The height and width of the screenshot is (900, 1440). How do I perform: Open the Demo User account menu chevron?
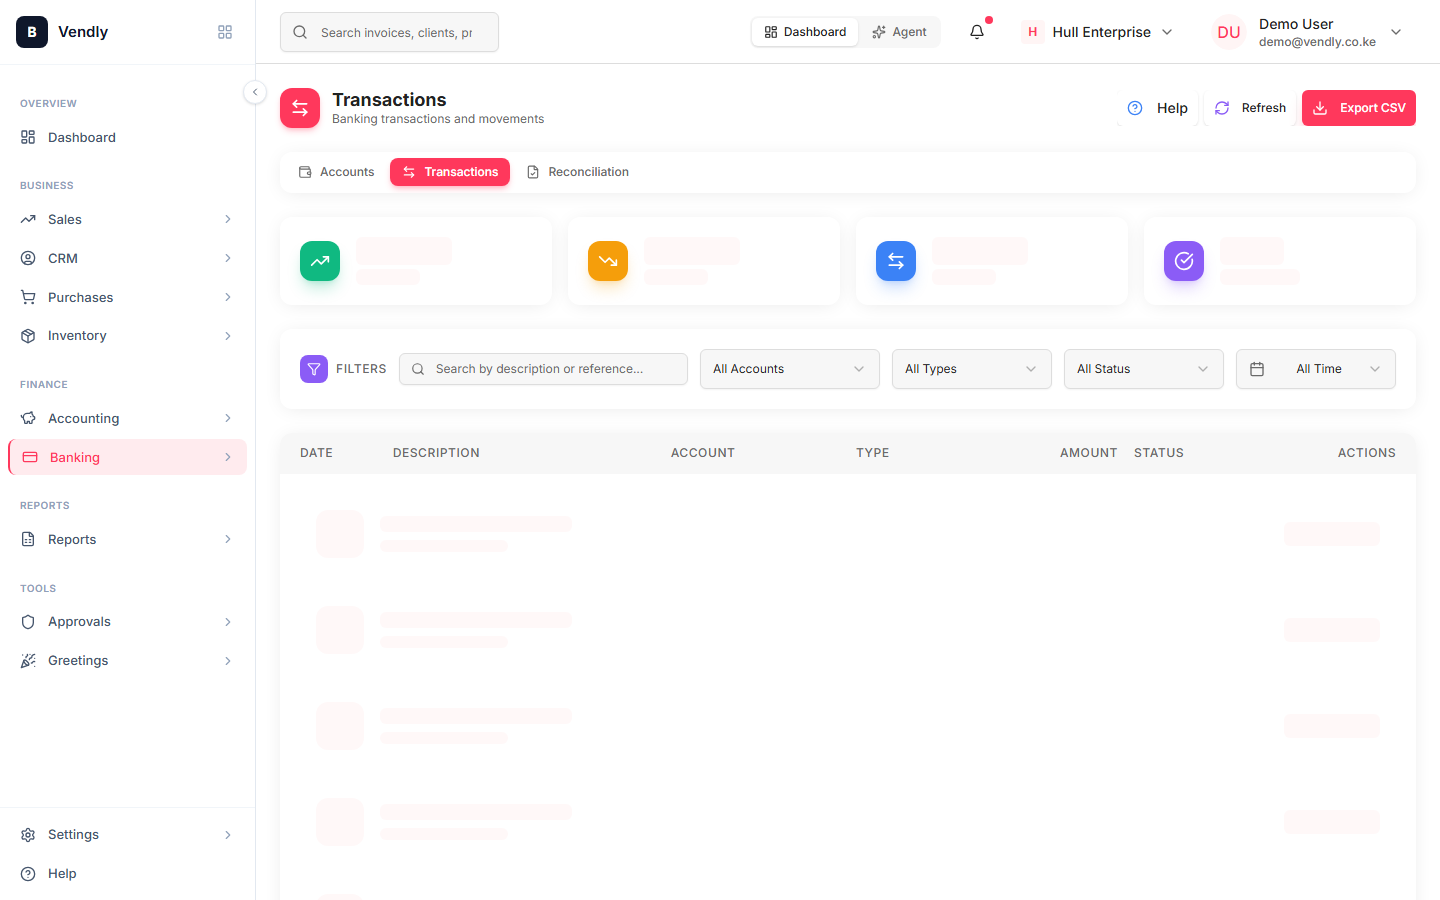coord(1396,32)
